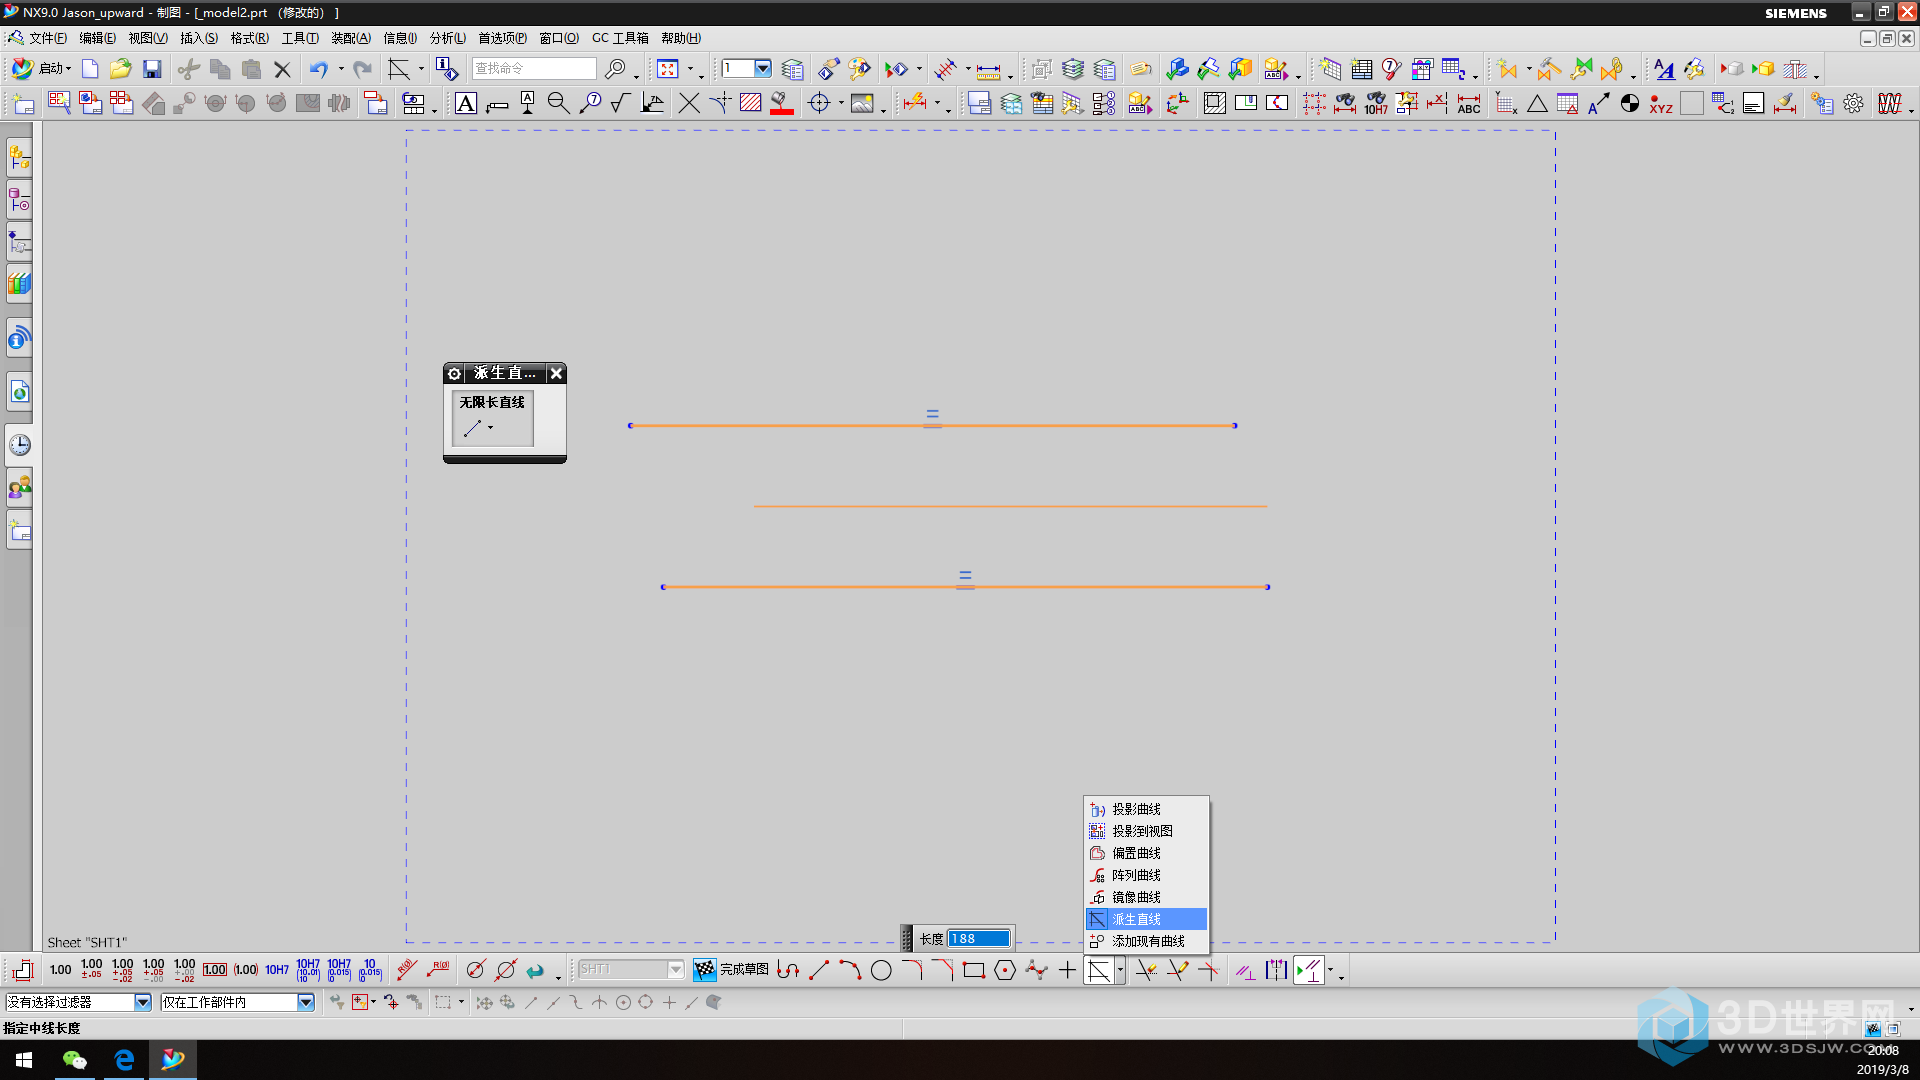Open the Undo history dropdown arrow
1920x1080 pixels.
pos(341,69)
